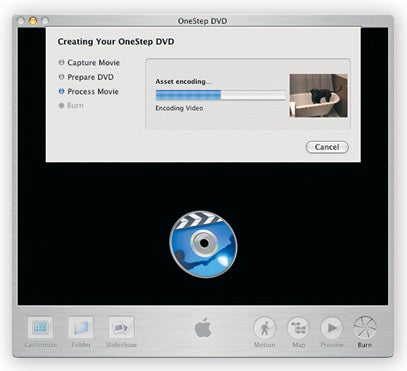Minimize the window with the yellow button

point(32,21)
